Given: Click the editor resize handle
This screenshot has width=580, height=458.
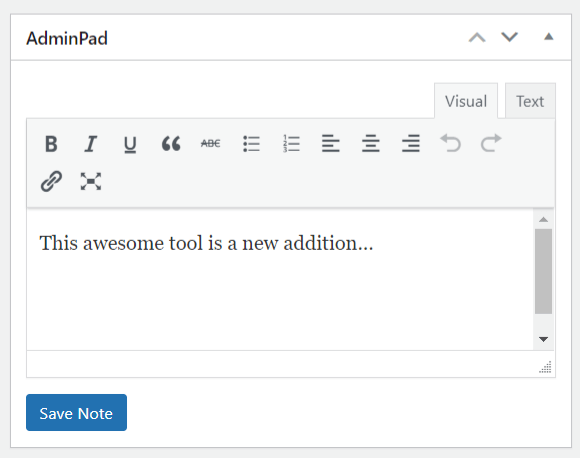Looking at the screenshot, I should click(x=546, y=367).
